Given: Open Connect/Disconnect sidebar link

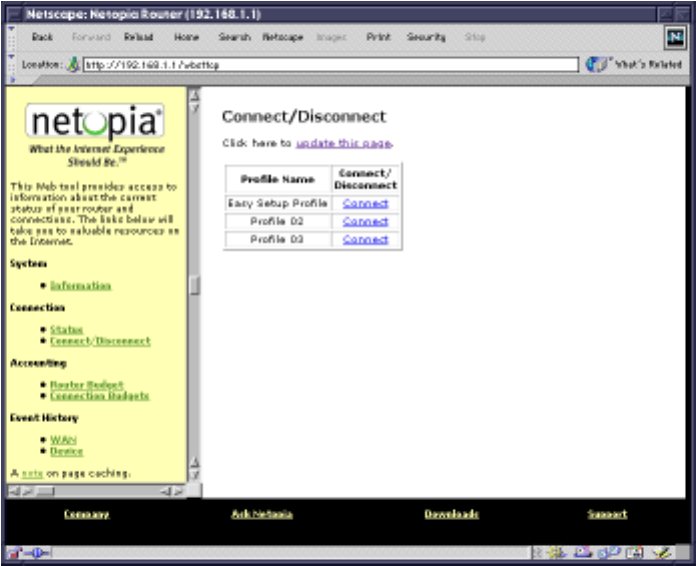Looking at the screenshot, I should click(x=100, y=341).
